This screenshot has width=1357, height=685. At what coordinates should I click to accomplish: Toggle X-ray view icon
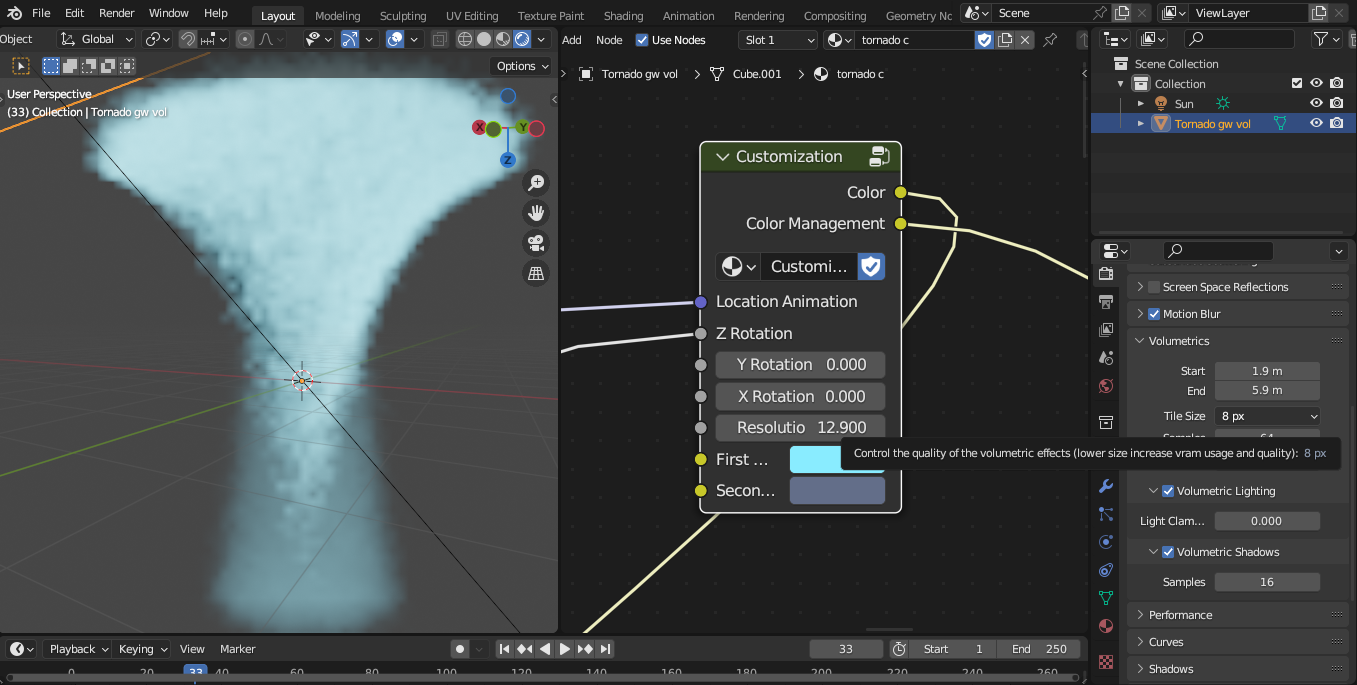coord(439,39)
